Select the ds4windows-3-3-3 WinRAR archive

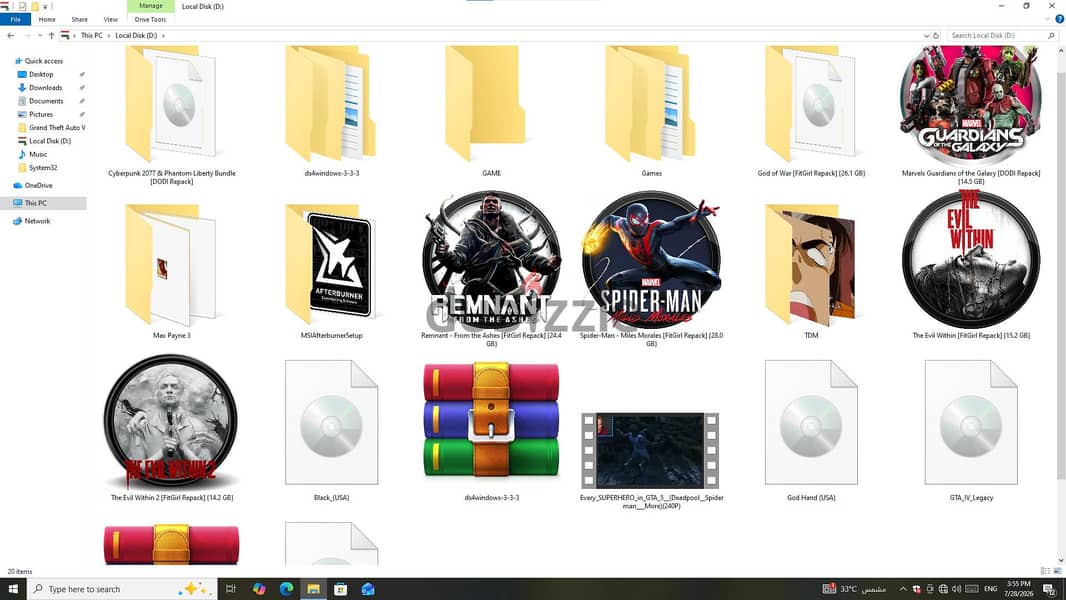point(491,420)
